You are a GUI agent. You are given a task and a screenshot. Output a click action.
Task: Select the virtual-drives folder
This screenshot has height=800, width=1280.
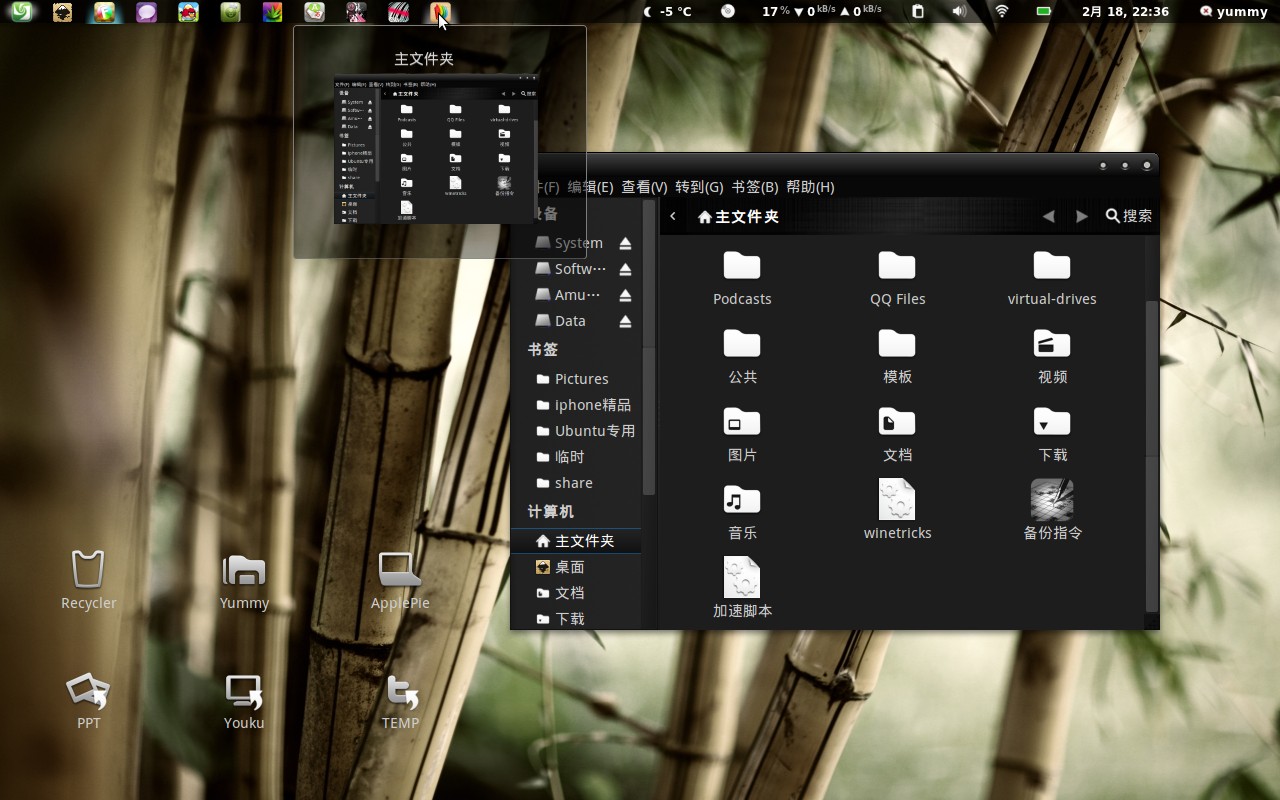(1052, 277)
